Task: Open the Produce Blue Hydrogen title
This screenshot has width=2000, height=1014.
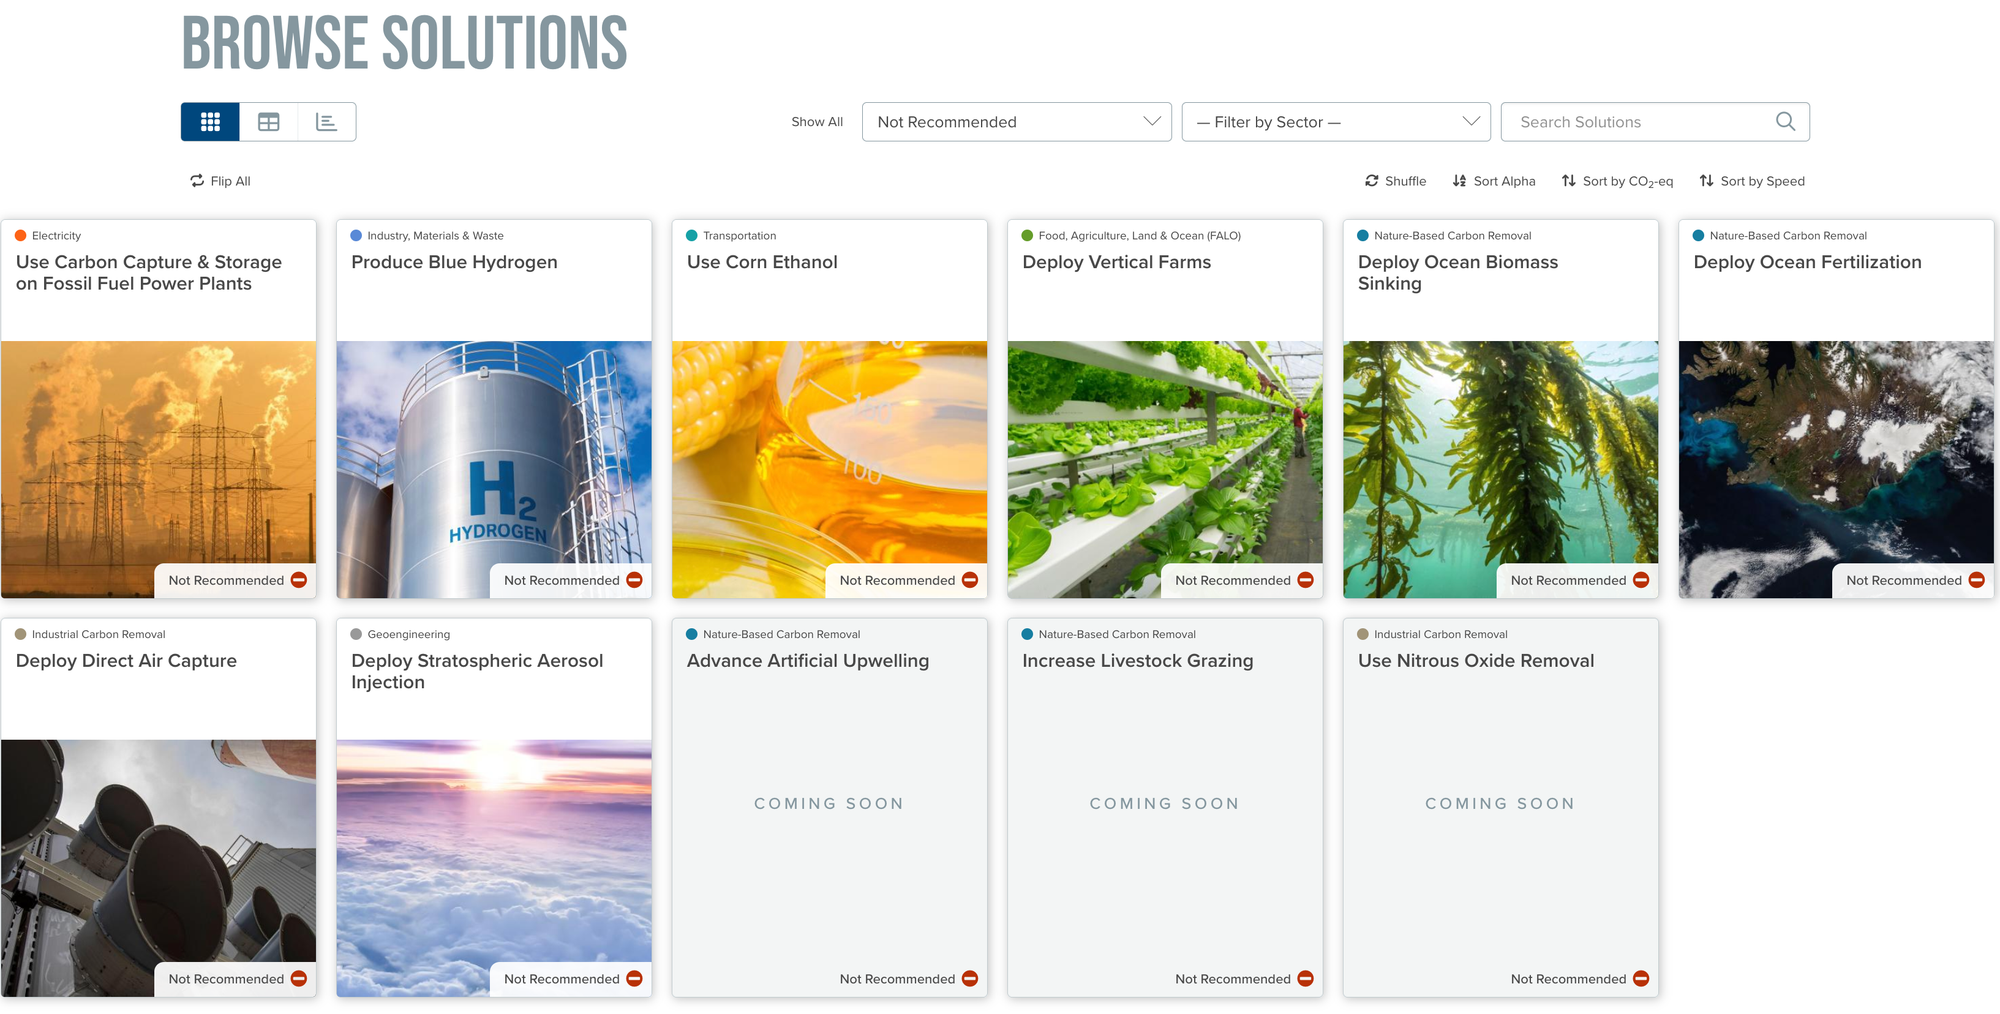Action: click(454, 262)
